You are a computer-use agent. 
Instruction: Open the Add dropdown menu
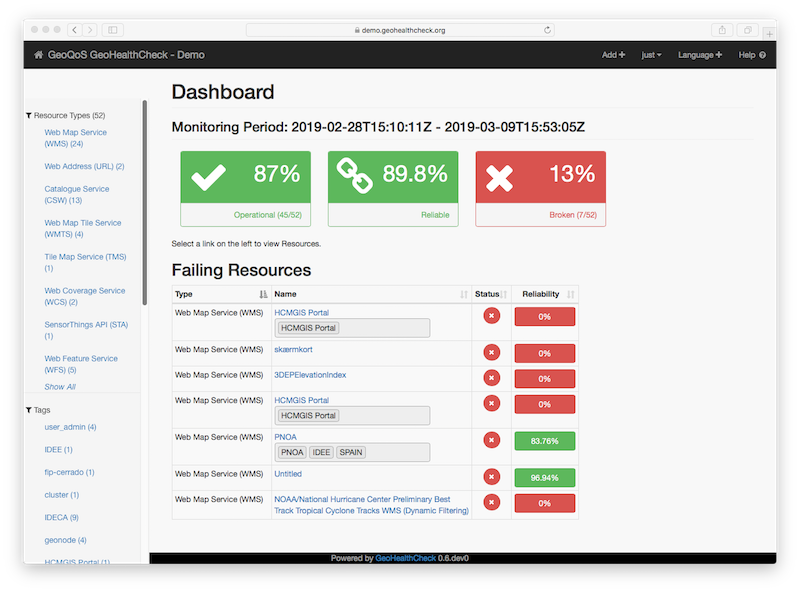(x=613, y=55)
